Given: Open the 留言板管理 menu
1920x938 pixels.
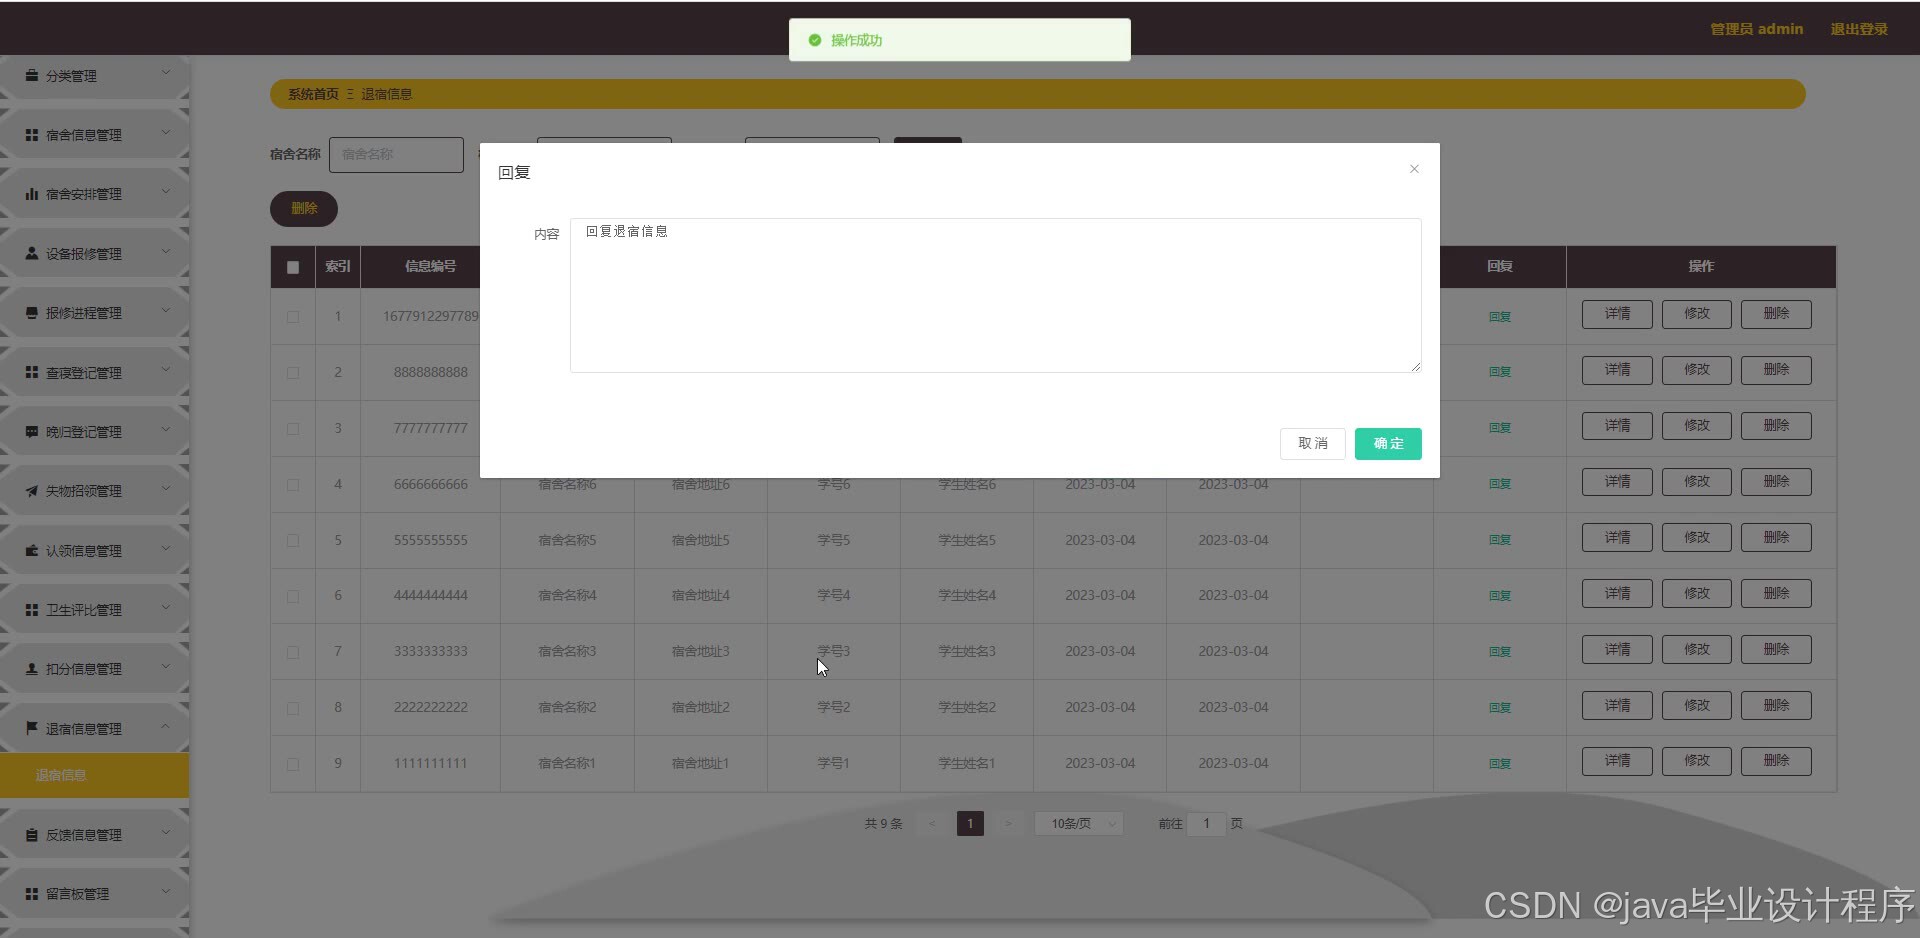Looking at the screenshot, I should tap(94, 893).
